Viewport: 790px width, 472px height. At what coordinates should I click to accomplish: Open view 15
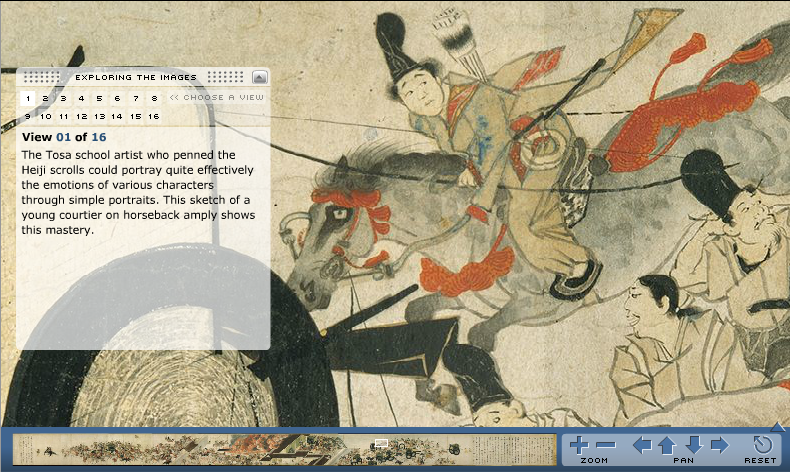[x=136, y=116]
